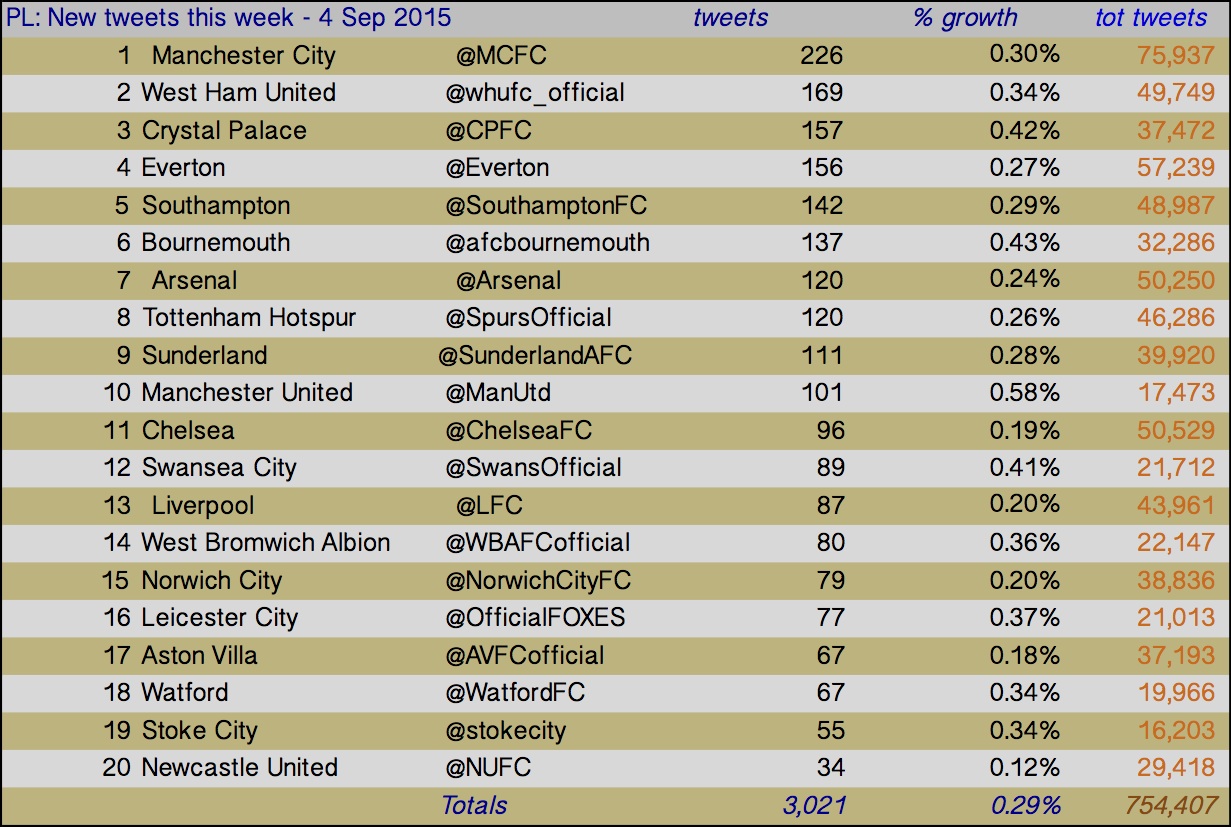
Task: Click the 'tweets' column header
Action: 731,17
